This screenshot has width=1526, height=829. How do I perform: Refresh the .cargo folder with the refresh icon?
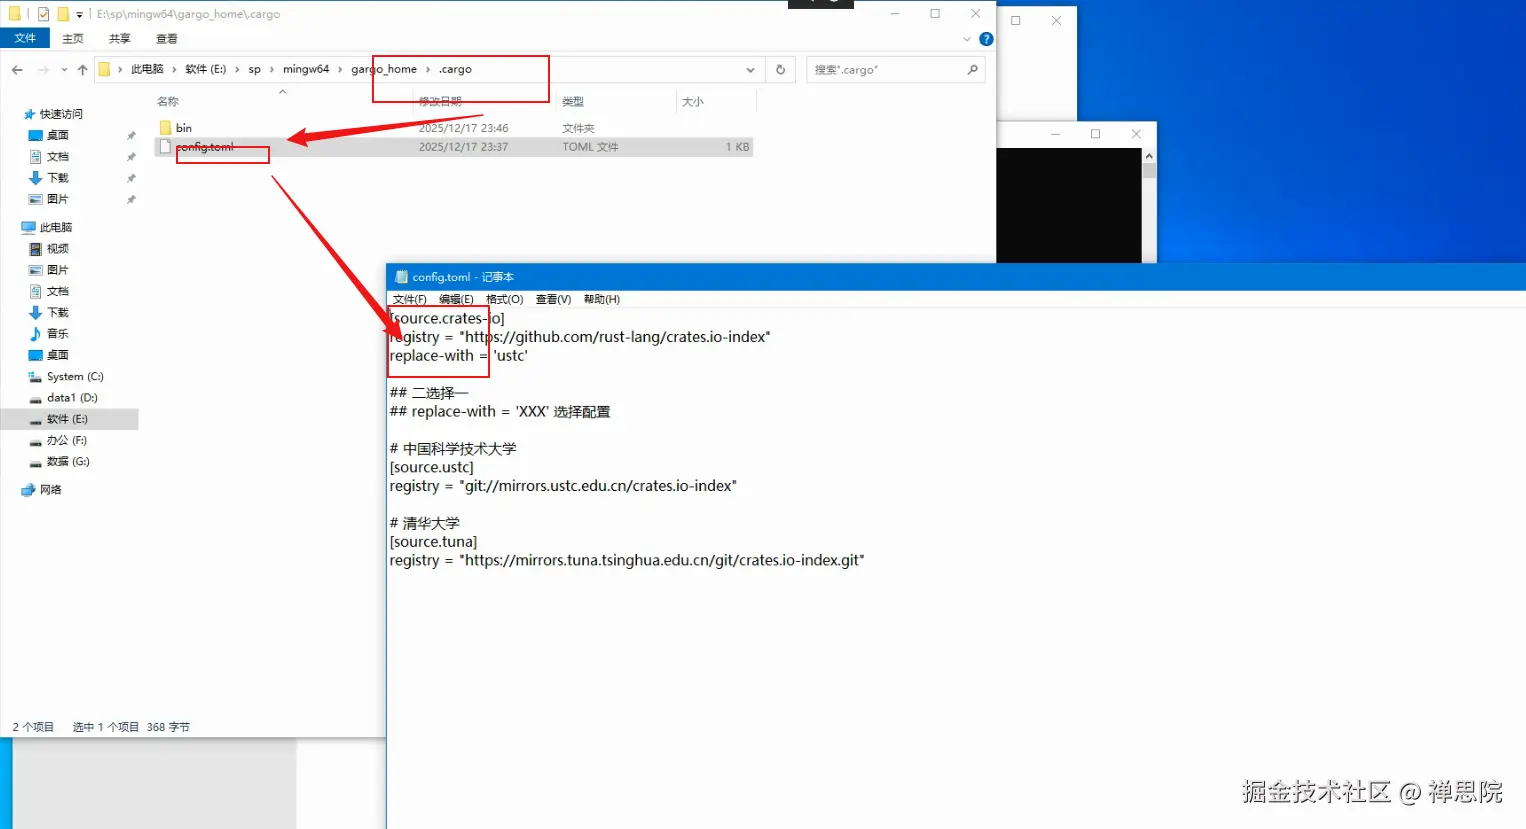click(x=780, y=69)
